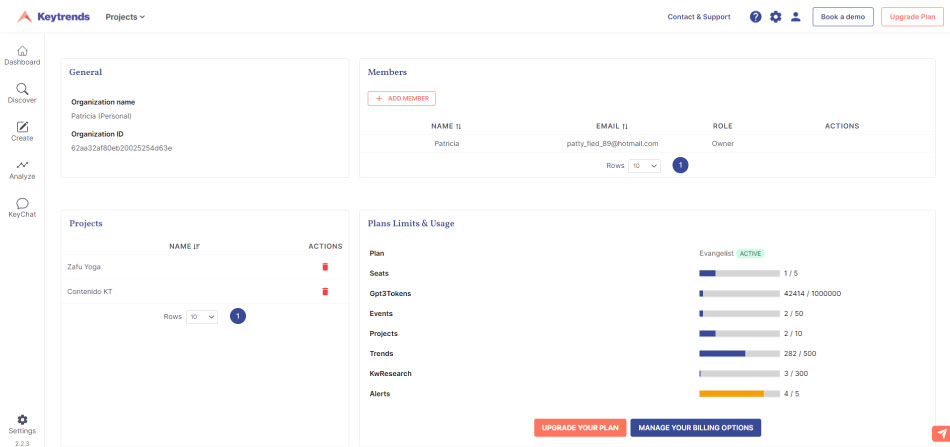This screenshot has width=950, height=447.
Task: Open Discover in sidebar
Action: [x=22, y=94]
